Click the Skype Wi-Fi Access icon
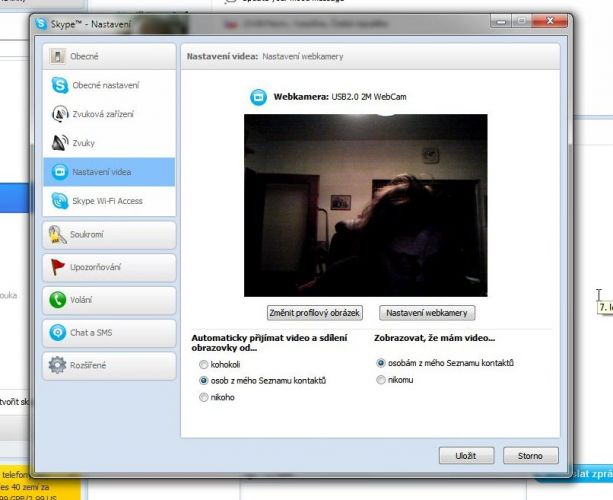This screenshot has height=500, width=613. click(x=60, y=201)
